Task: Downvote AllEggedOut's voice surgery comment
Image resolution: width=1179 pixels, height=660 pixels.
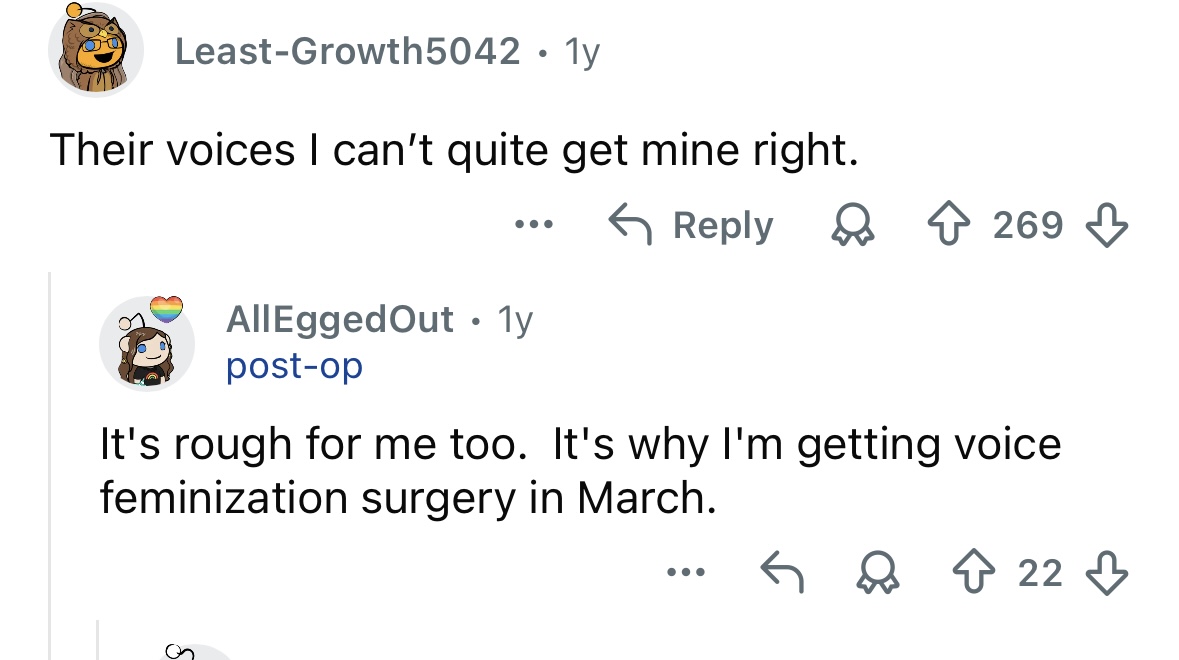Action: [x=1108, y=574]
